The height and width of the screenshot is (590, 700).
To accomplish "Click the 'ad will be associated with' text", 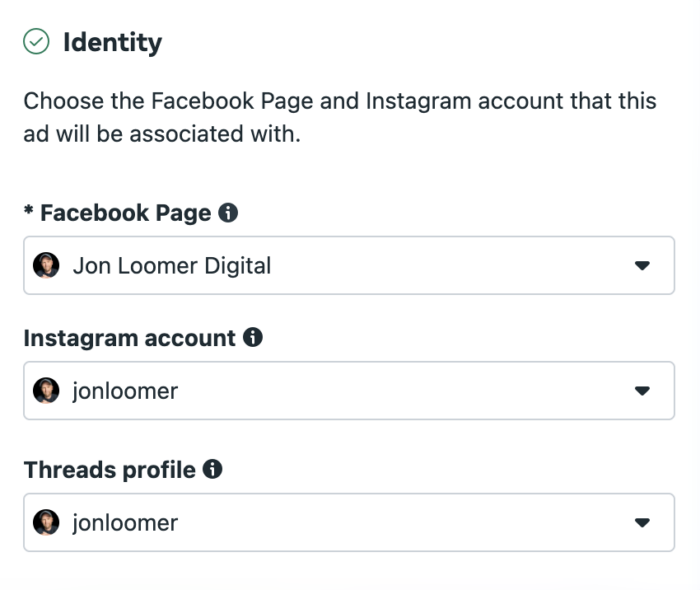I will tap(161, 133).
